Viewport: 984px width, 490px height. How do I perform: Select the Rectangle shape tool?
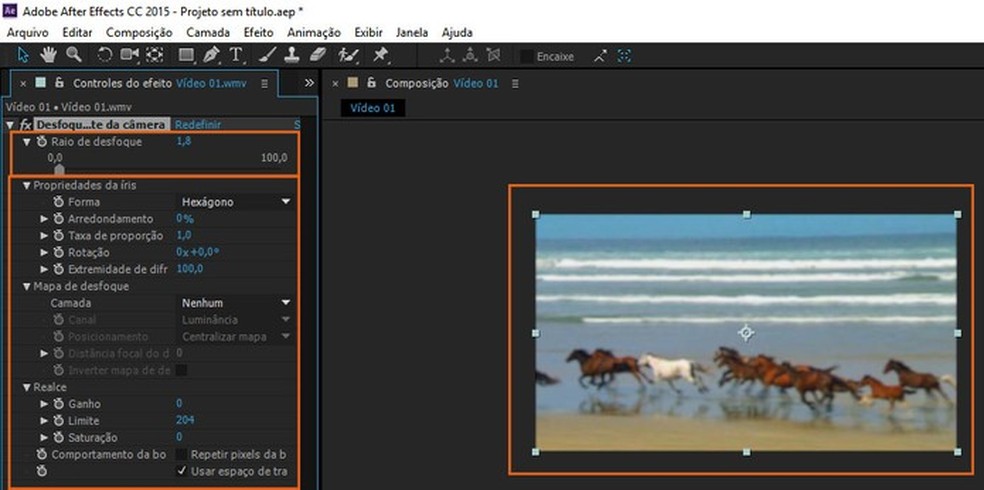point(186,55)
